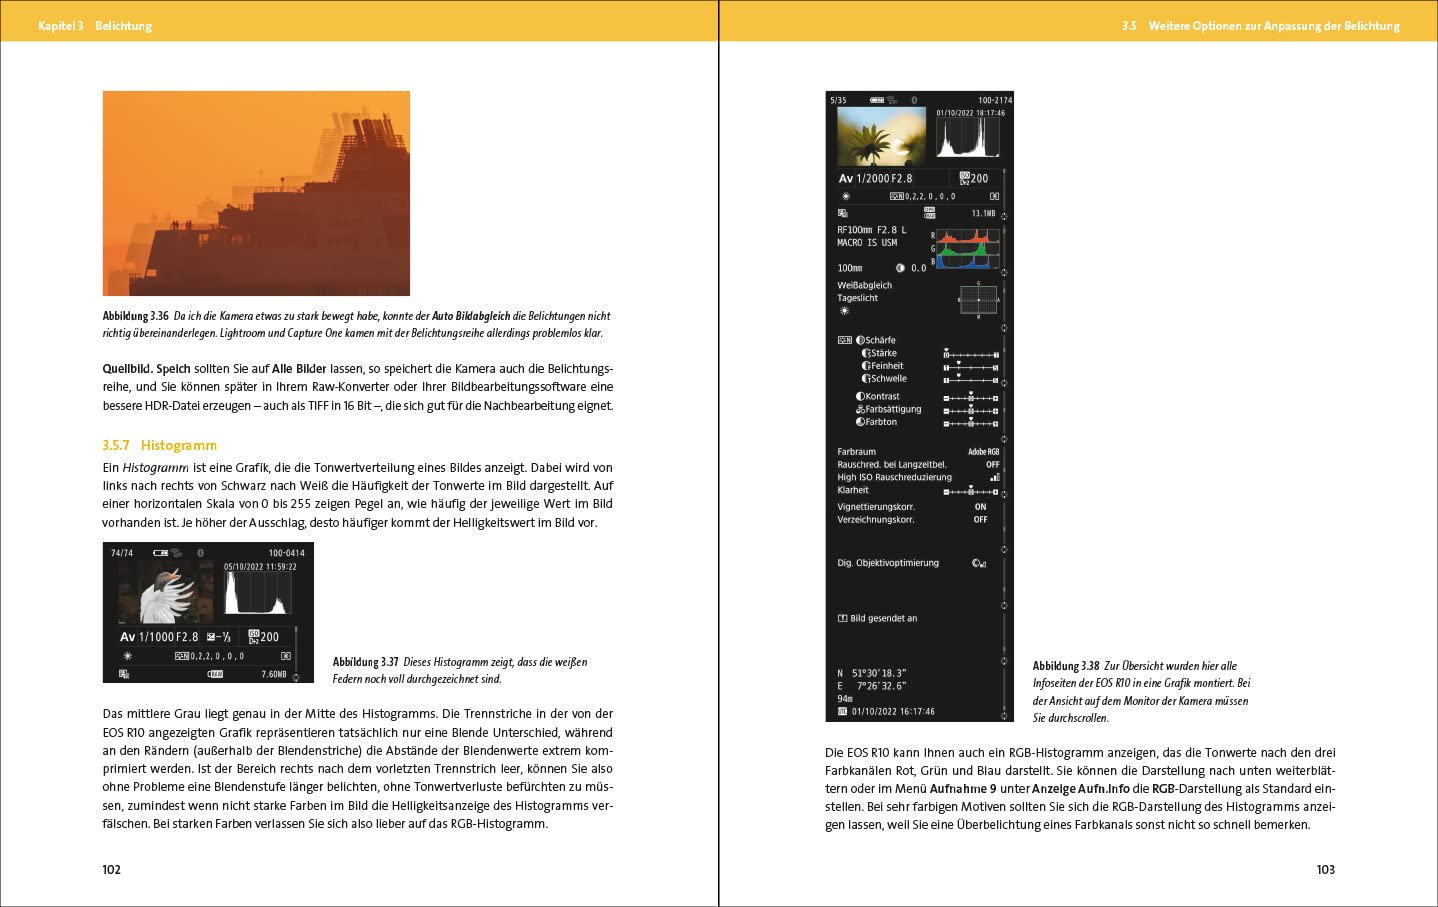
Task: Click the battery icon in the goose playback screen
Action: (160, 553)
